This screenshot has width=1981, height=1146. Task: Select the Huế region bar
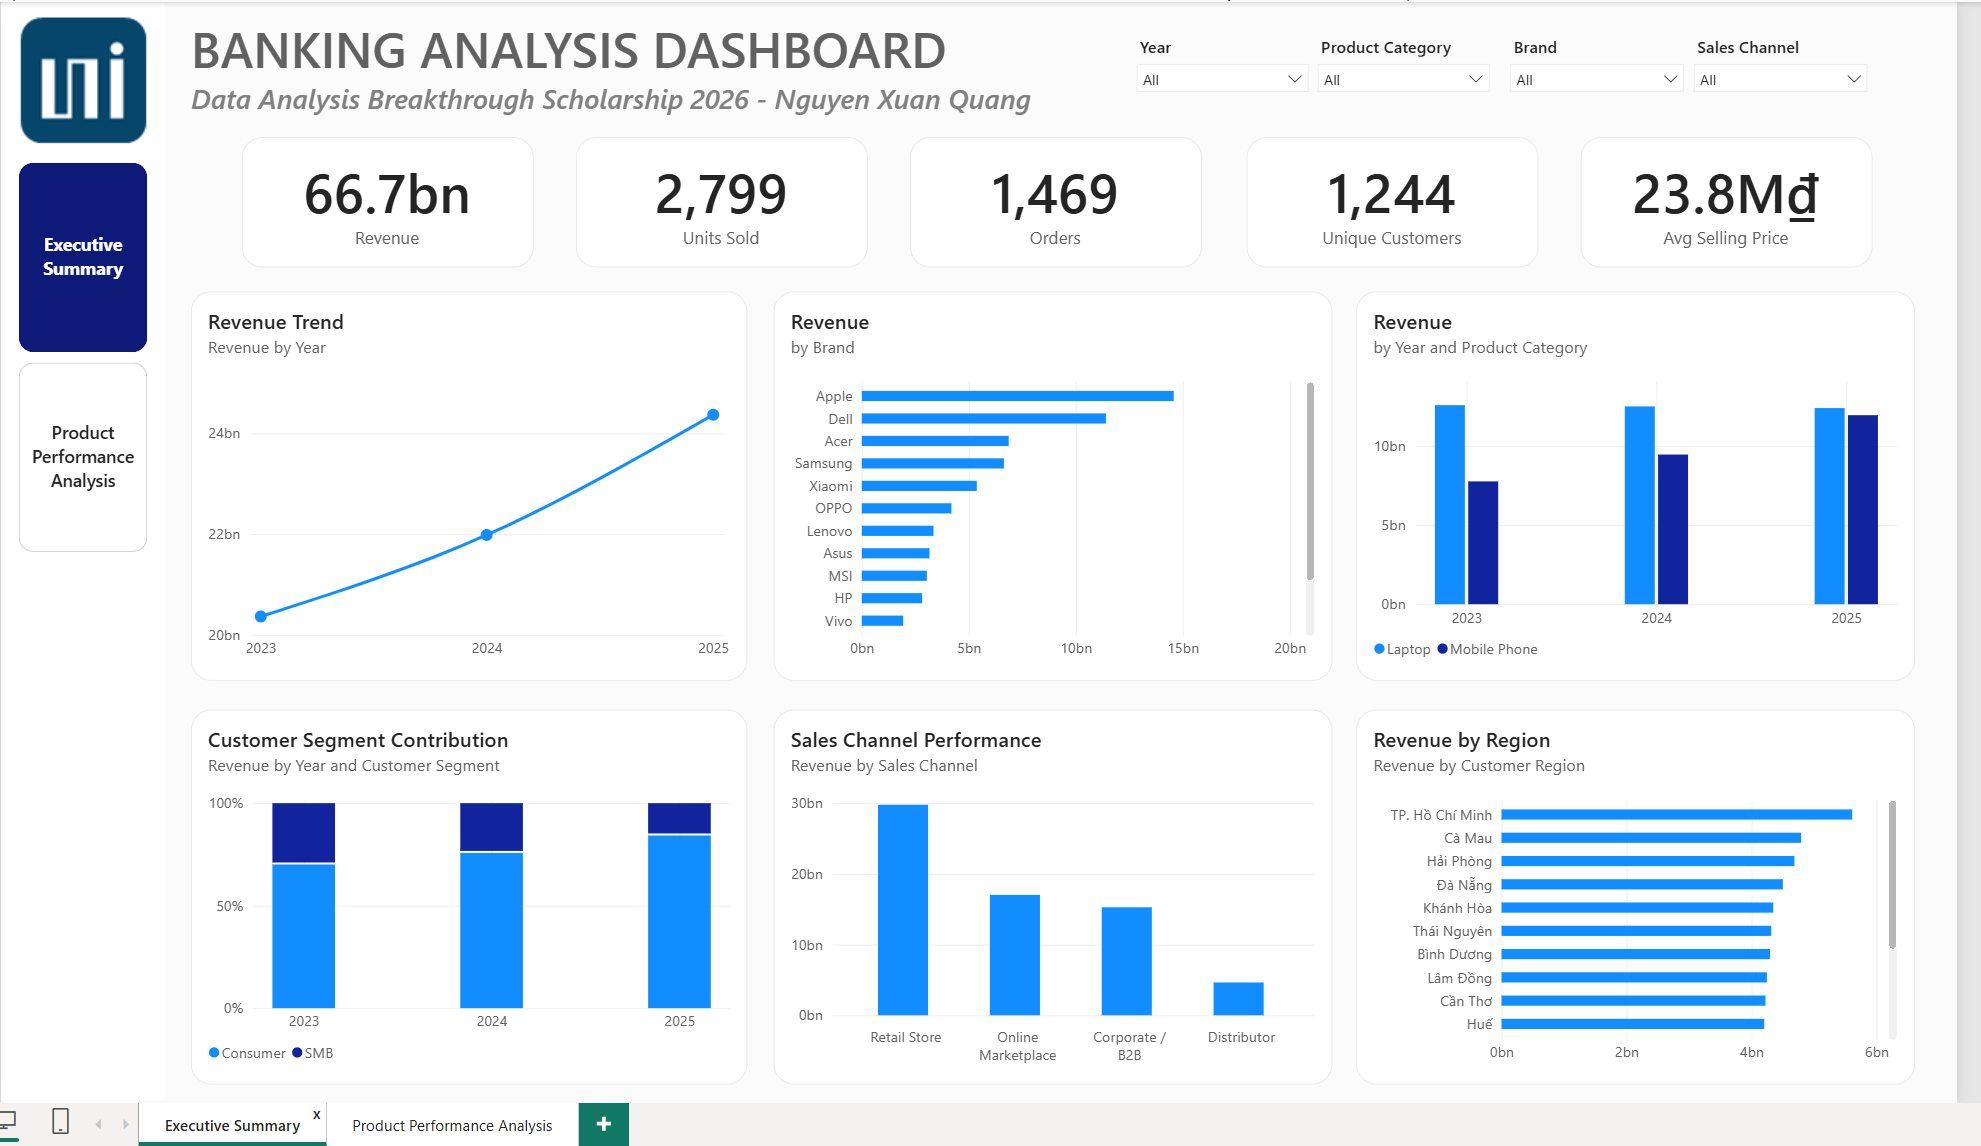[x=1633, y=1024]
